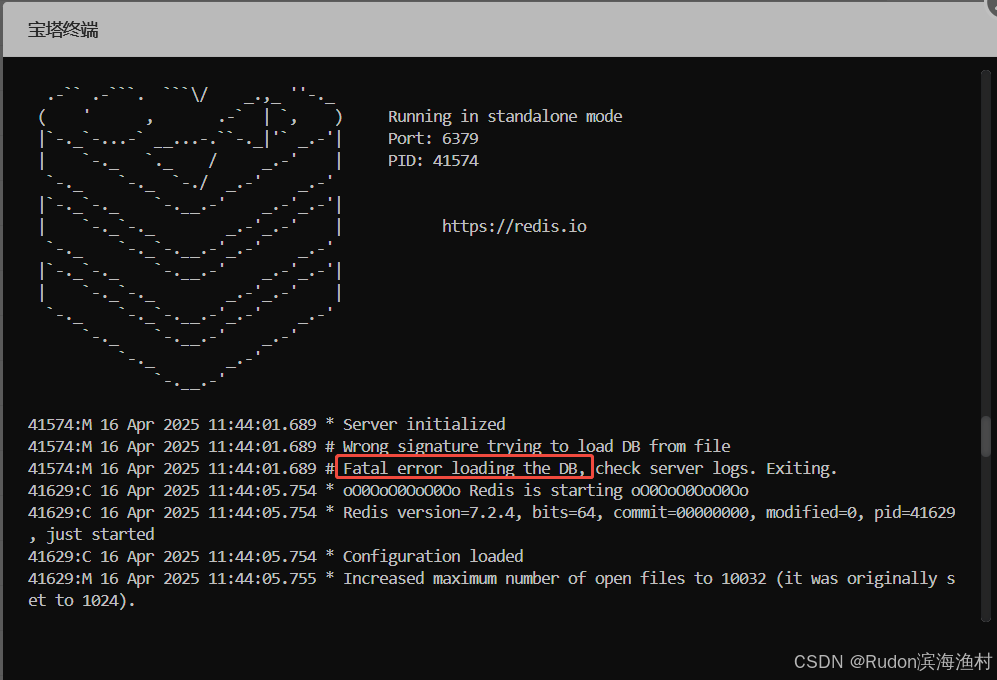Click the Redis ASCII art logo
997x680 pixels.
tap(191, 237)
